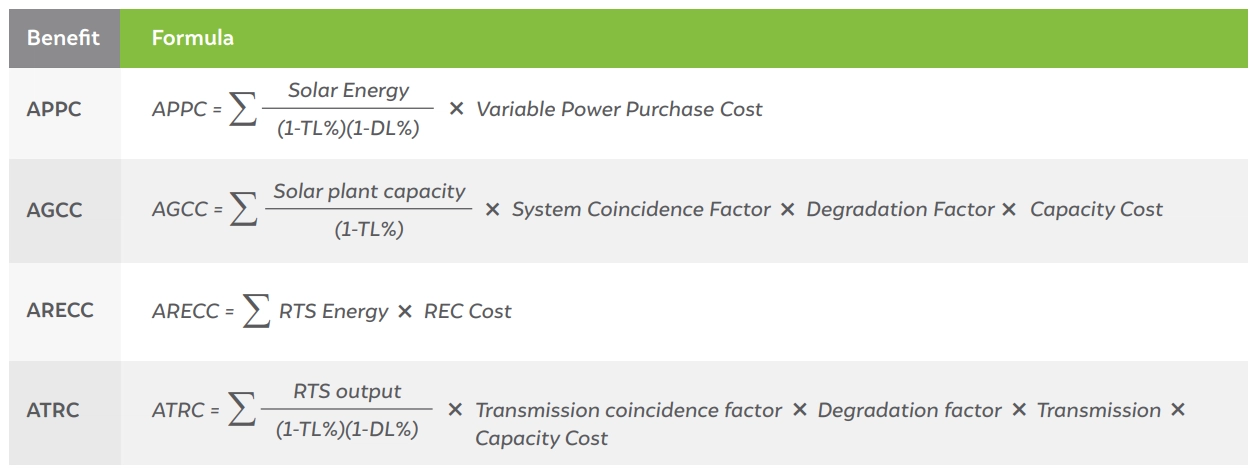Screen dimensions: 1255x472
Task: Click the multiplication sign before REC Cost
Action: 405,312
